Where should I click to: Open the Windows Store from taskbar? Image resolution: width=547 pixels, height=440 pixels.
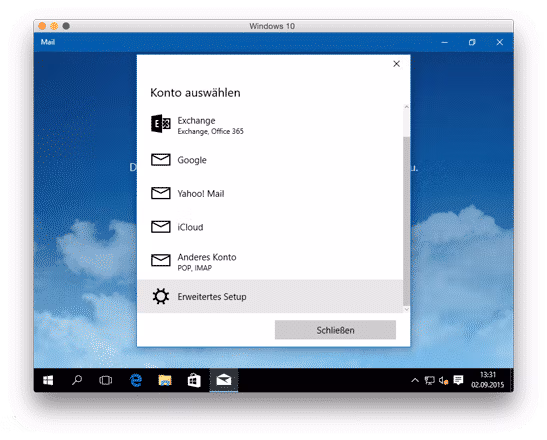[194, 380]
